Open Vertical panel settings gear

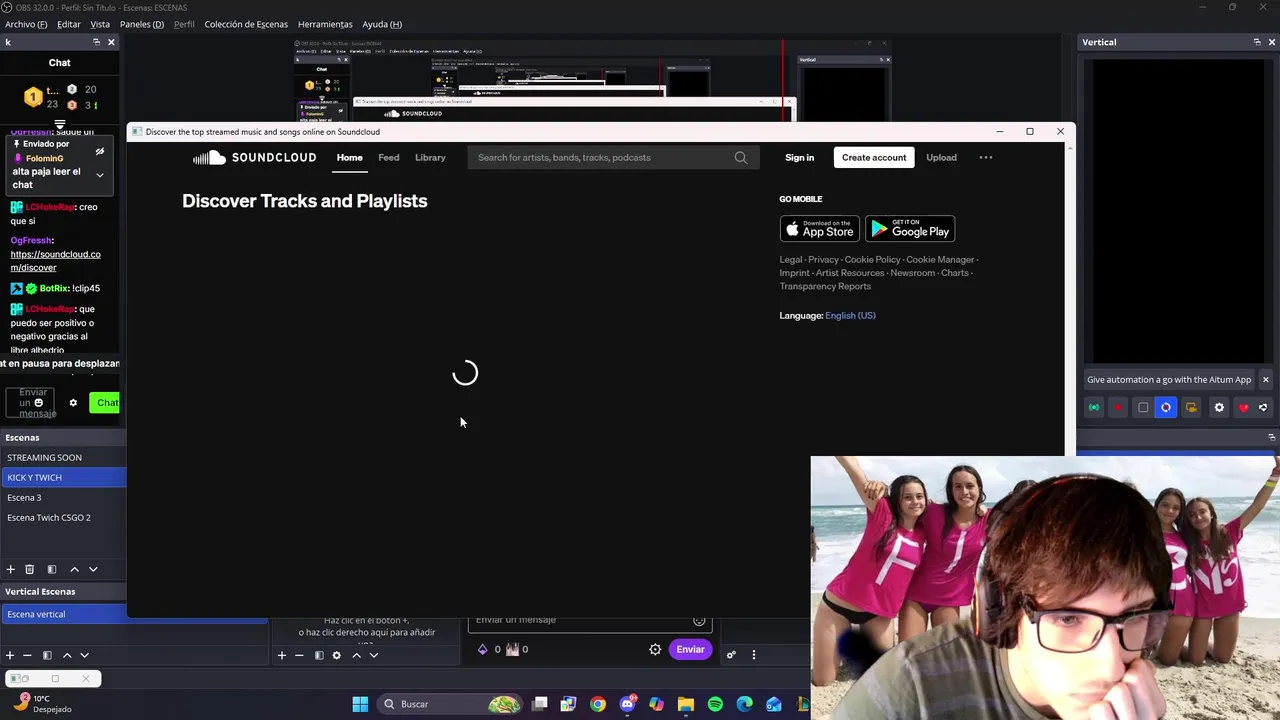point(1219,407)
